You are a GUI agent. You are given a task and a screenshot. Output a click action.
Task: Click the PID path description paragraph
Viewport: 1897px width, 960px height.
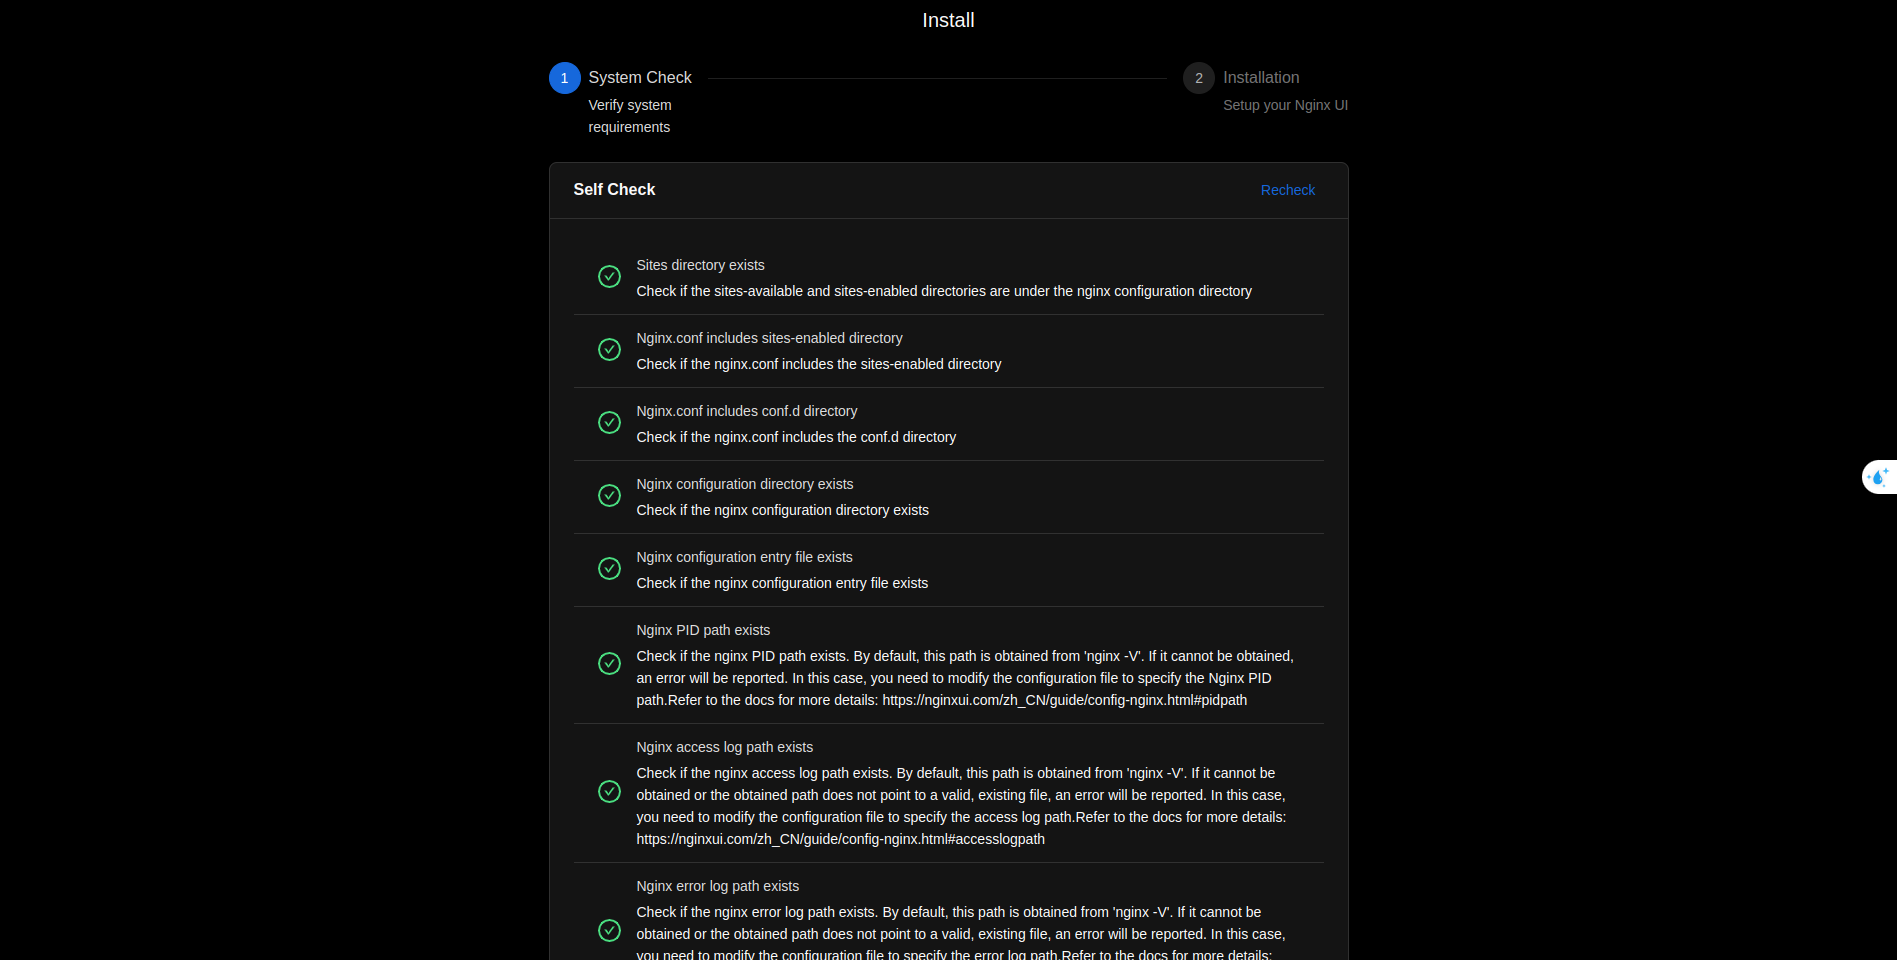(x=965, y=678)
